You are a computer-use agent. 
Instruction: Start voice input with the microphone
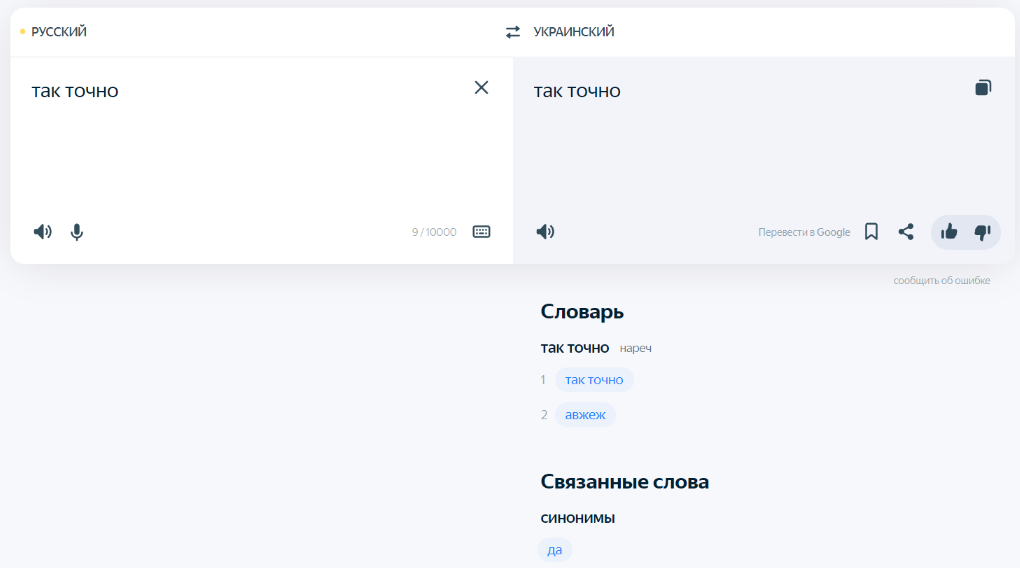point(77,232)
